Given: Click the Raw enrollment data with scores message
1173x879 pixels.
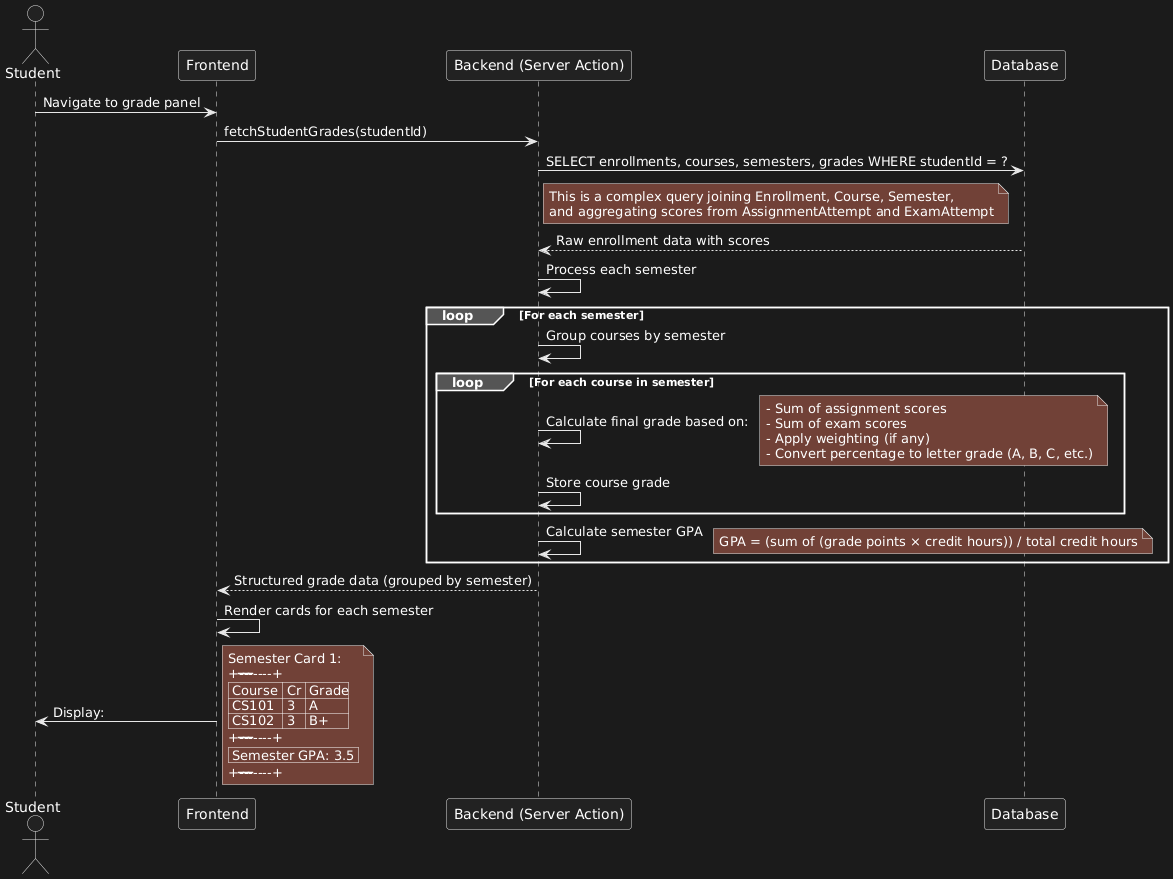Looking at the screenshot, I should click(663, 240).
